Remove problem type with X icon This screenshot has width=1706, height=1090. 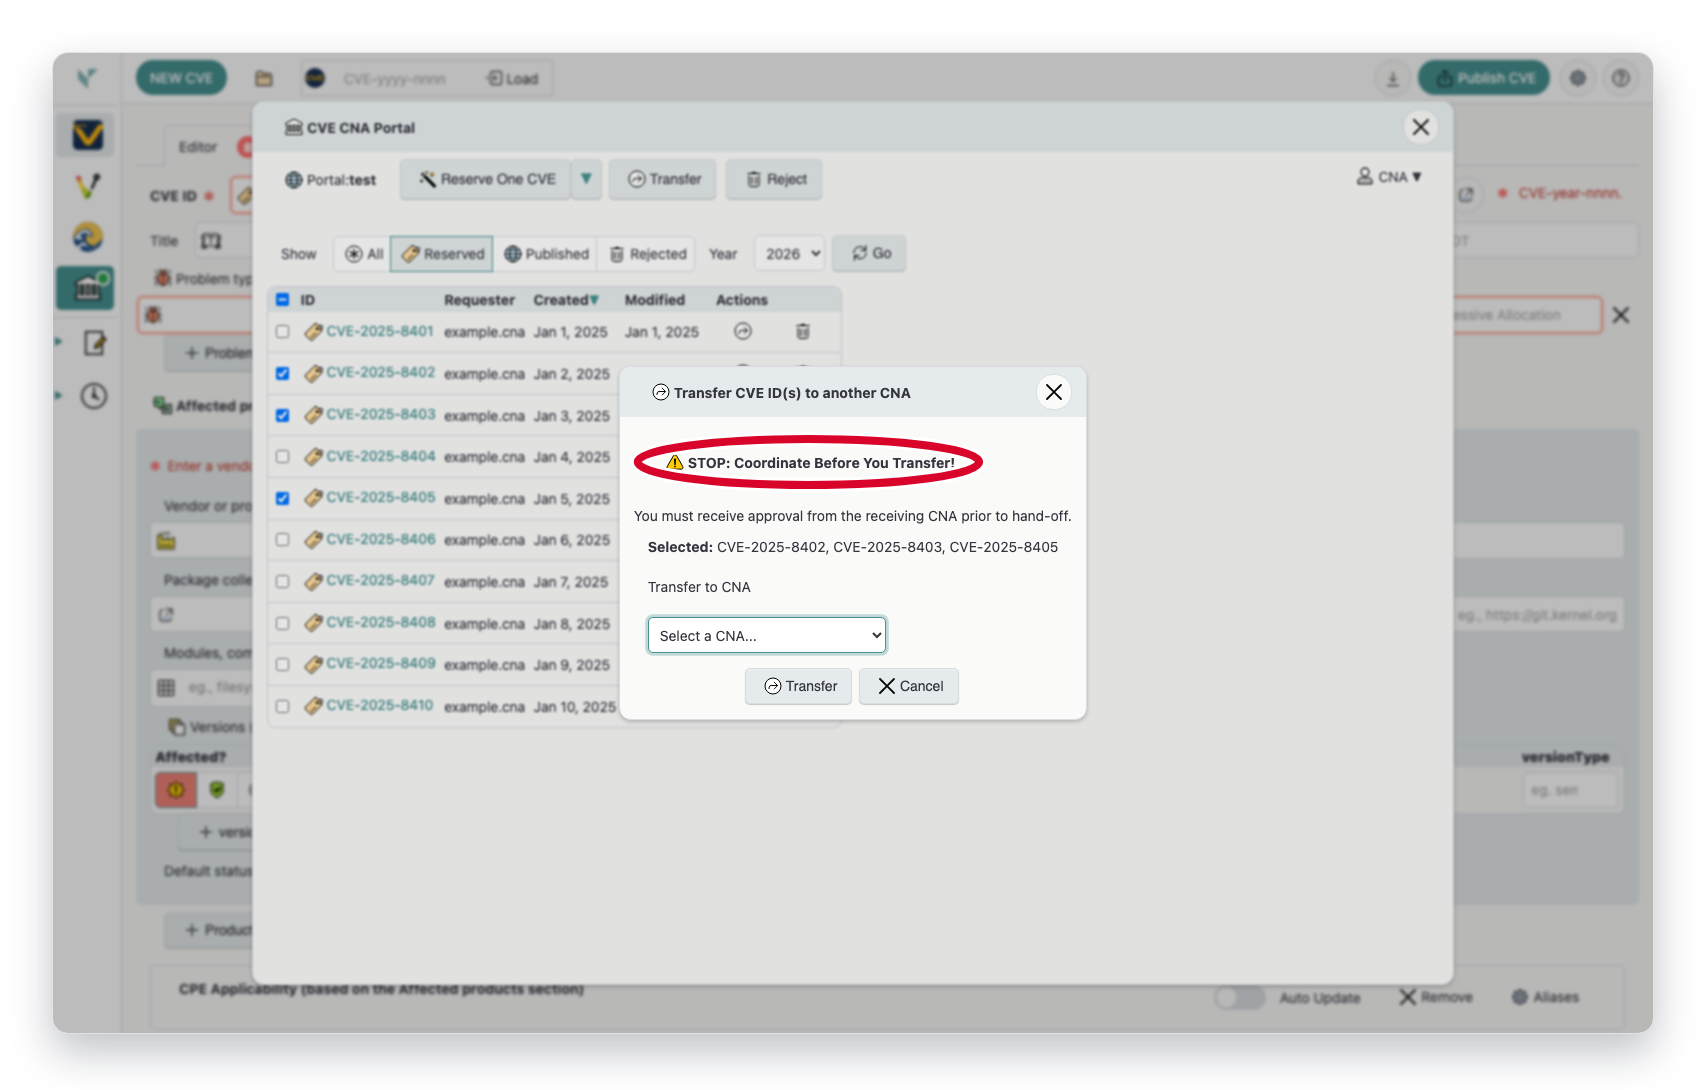click(x=1621, y=315)
